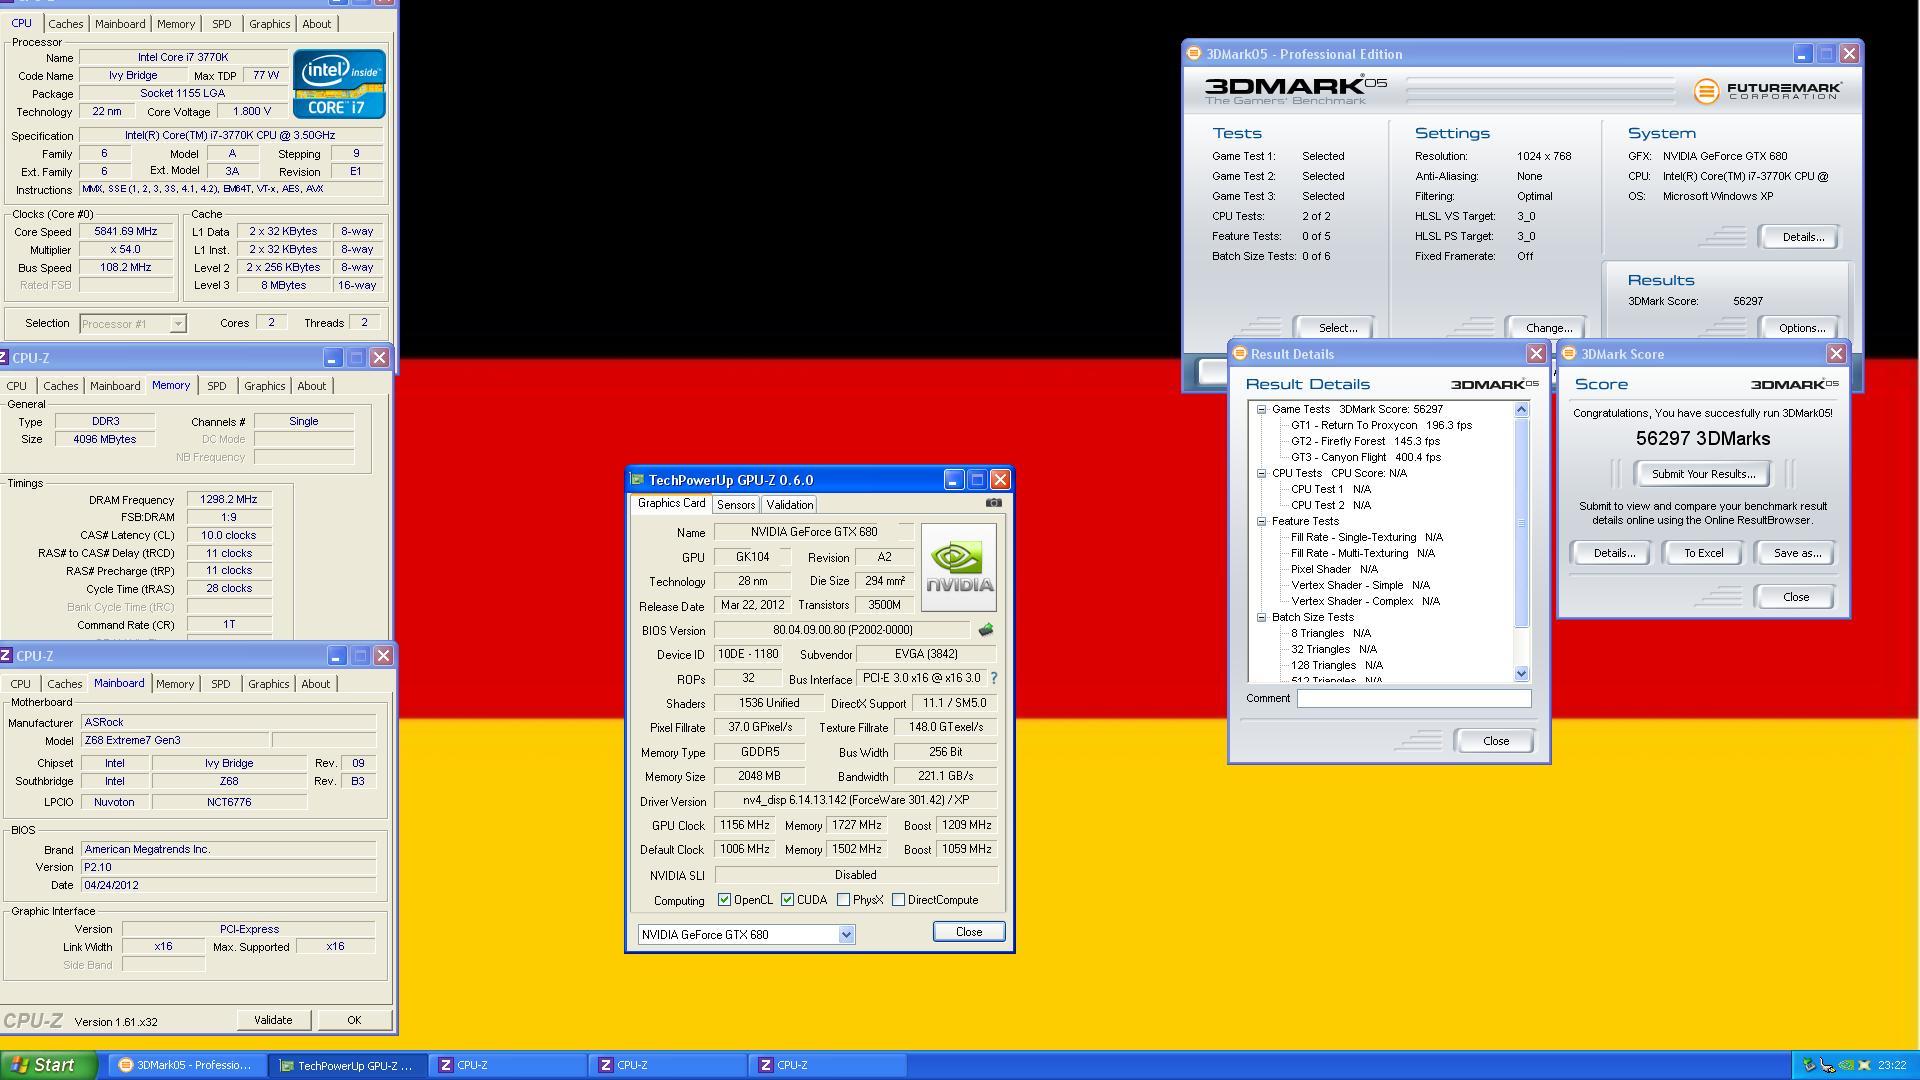Click the Result Details title bar icon

(x=1239, y=354)
